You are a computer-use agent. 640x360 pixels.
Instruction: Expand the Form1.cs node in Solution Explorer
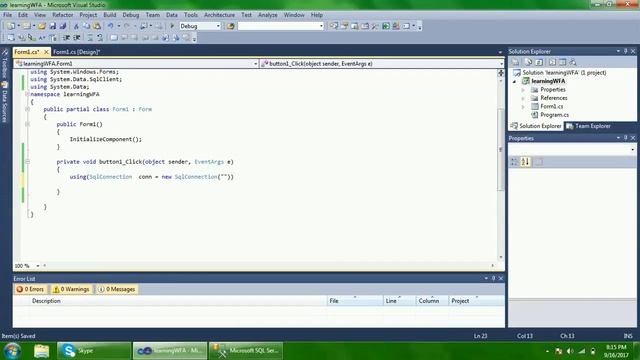click(x=523, y=107)
